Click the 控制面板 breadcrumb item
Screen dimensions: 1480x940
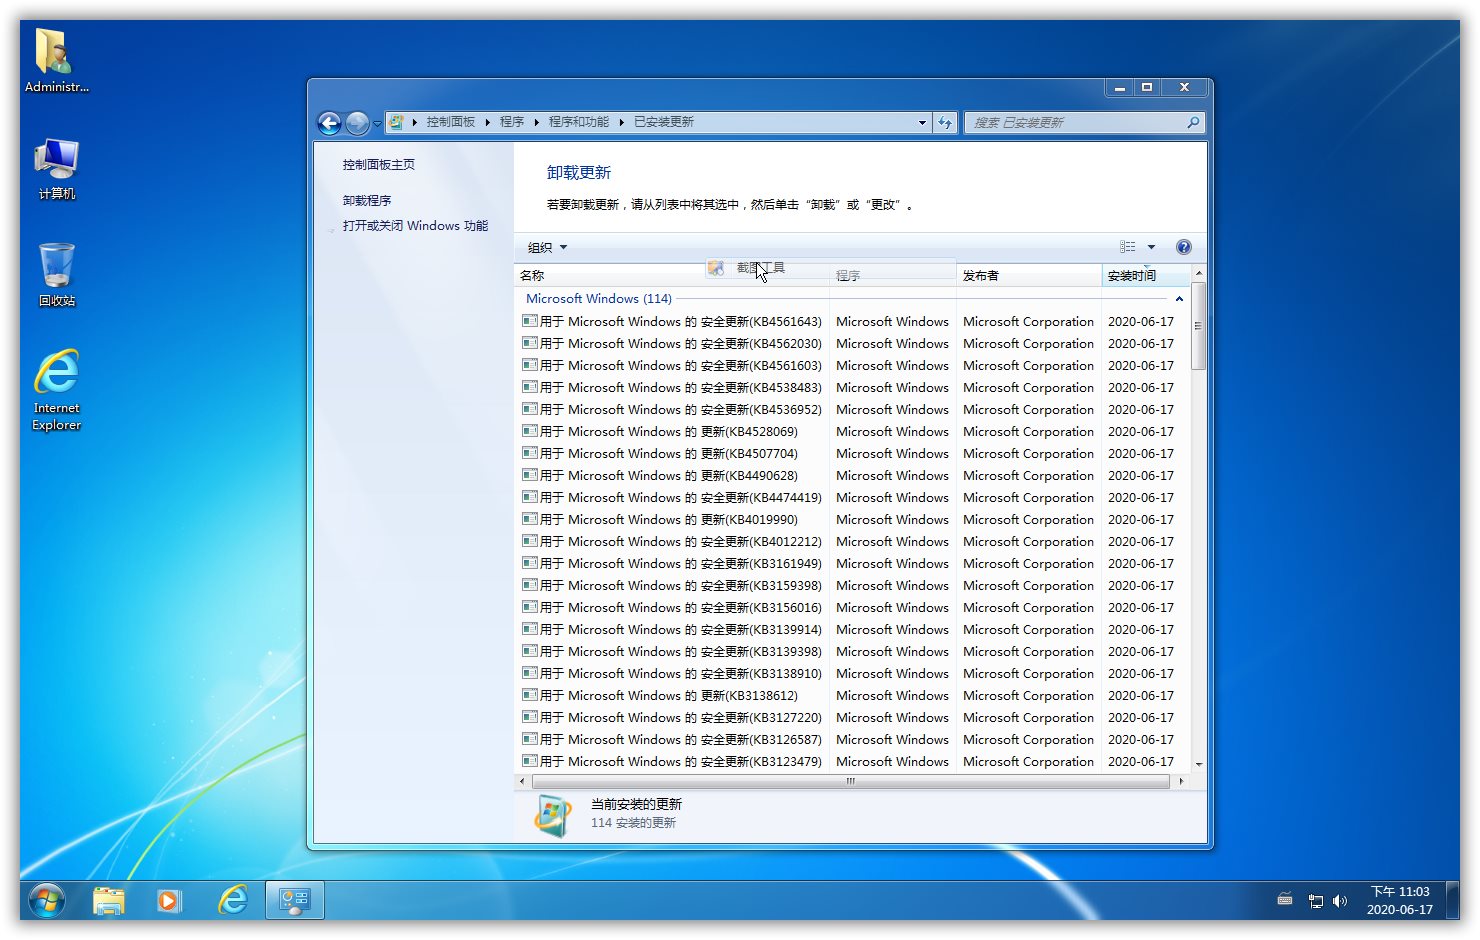click(x=450, y=122)
